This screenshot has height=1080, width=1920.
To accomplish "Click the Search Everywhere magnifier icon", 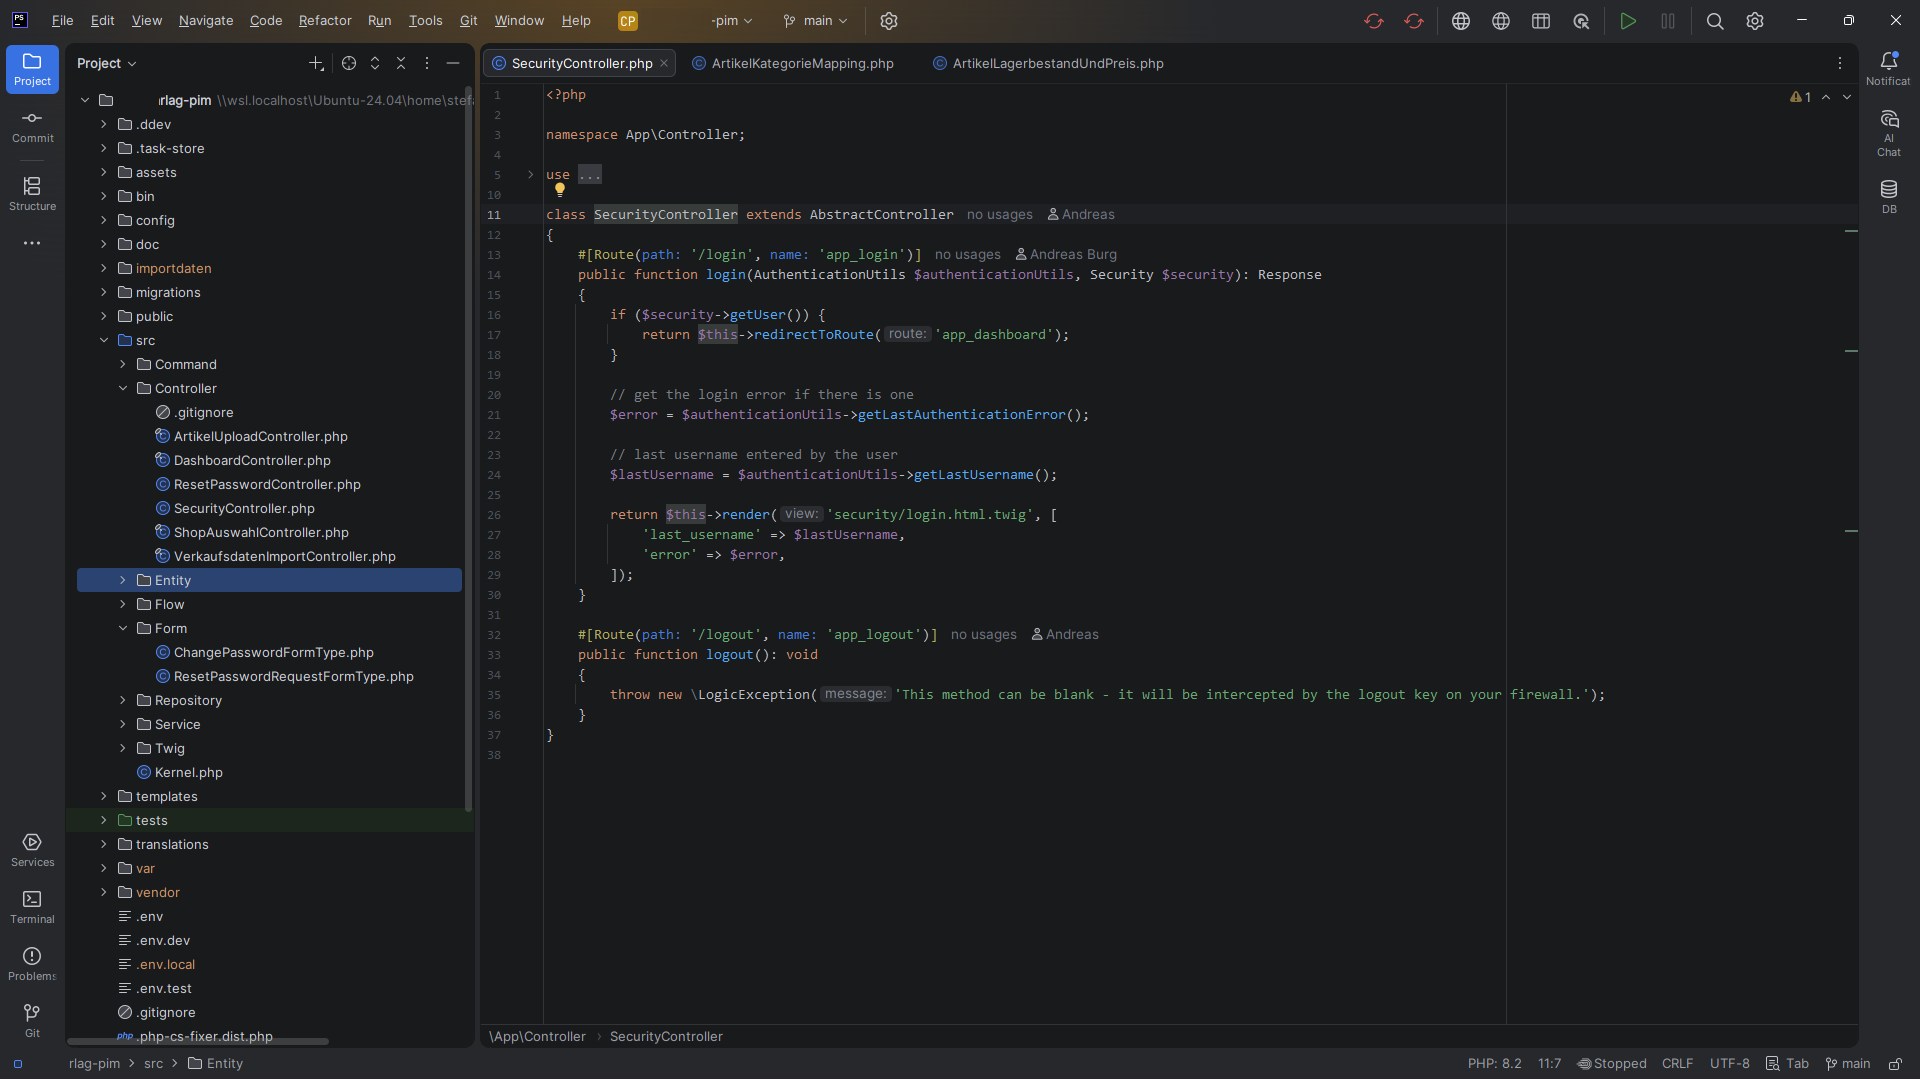I will coord(1715,21).
